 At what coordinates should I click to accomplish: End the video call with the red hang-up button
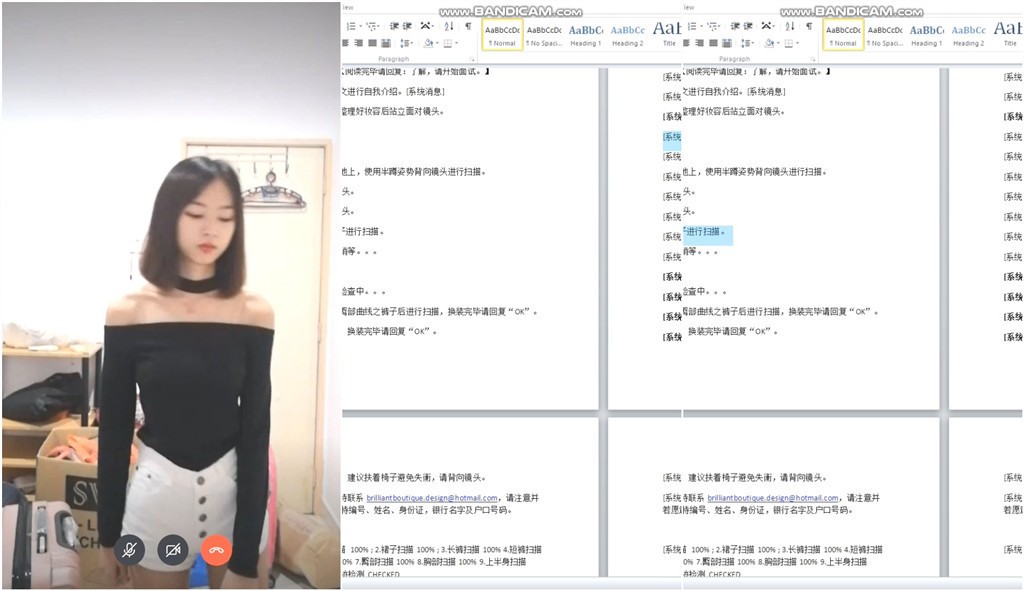[216, 550]
